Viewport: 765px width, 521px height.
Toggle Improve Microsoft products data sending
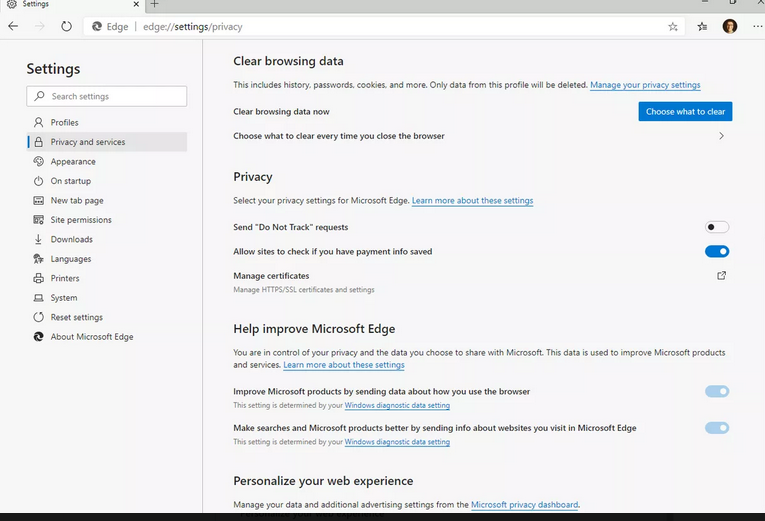[x=717, y=391]
